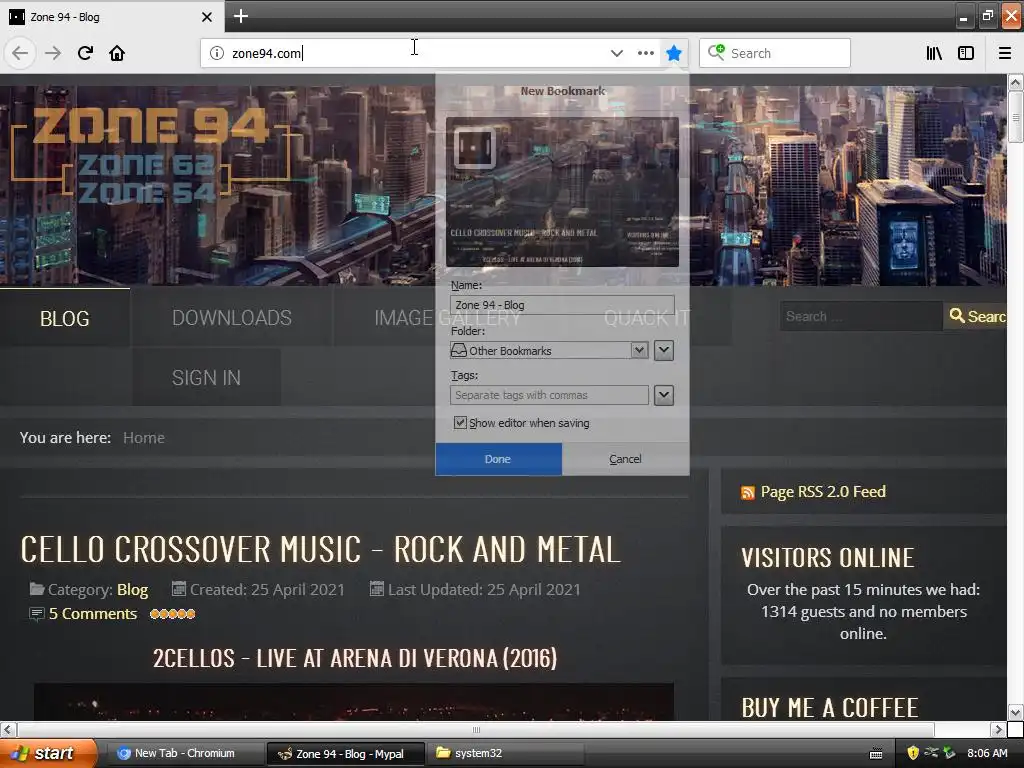Viewport: 1024px width, 768px height.
Task: Click the vertical scrollbar up arrow
Action: (x=1015, y=82)
